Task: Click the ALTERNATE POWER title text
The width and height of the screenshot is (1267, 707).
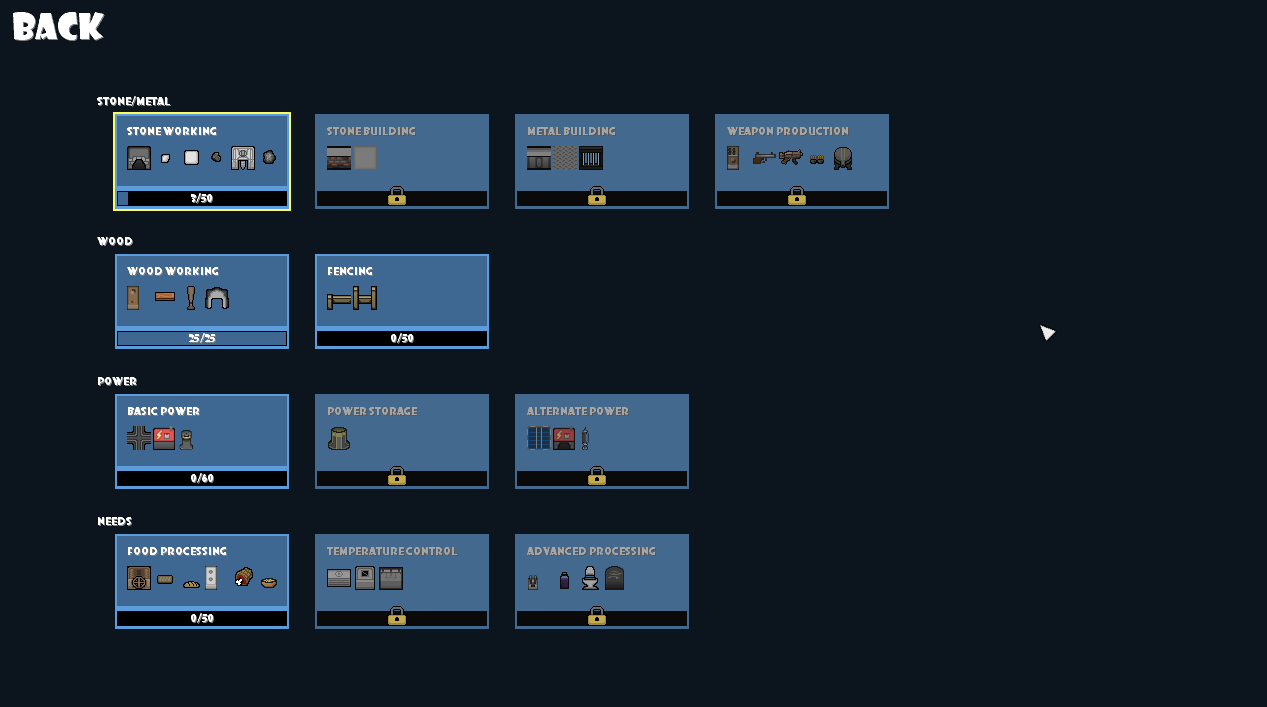Action: pos(578,411)
